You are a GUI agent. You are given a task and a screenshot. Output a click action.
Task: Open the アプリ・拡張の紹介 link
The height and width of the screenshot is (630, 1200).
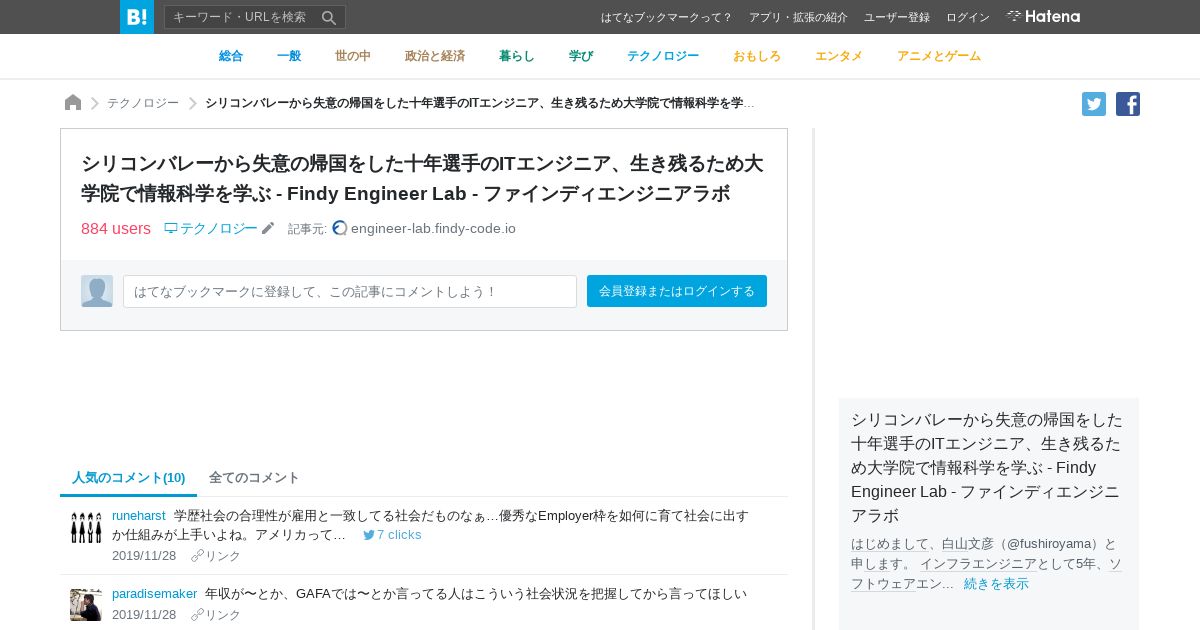pos(798,17)
